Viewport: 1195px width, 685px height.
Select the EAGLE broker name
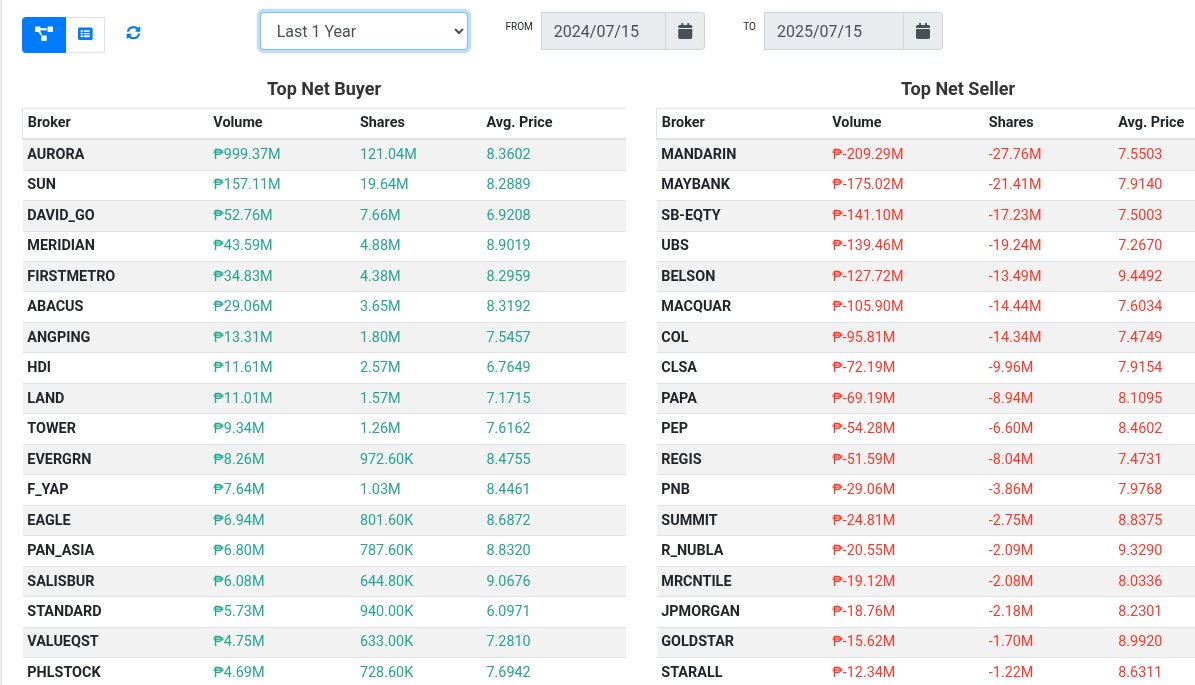coord(49,520)
